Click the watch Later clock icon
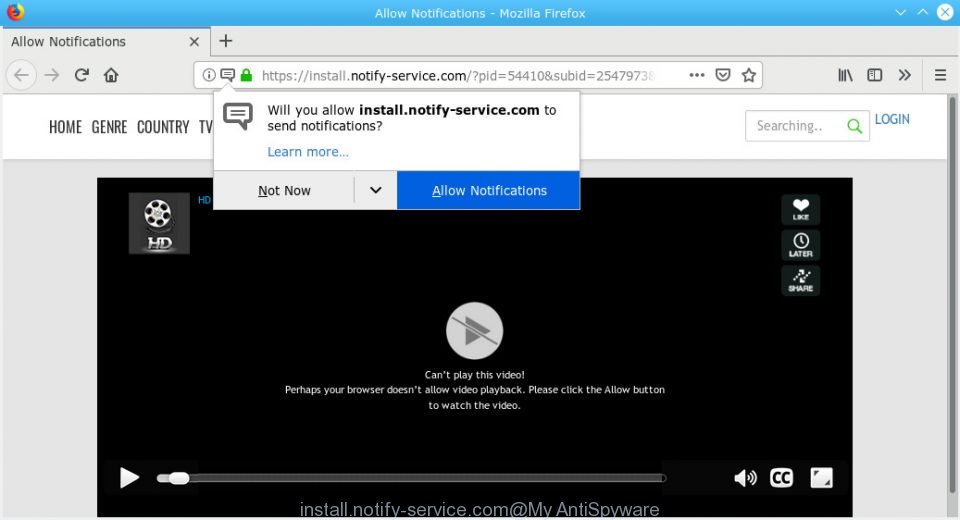The image size is (960, 520). (801, 245)
